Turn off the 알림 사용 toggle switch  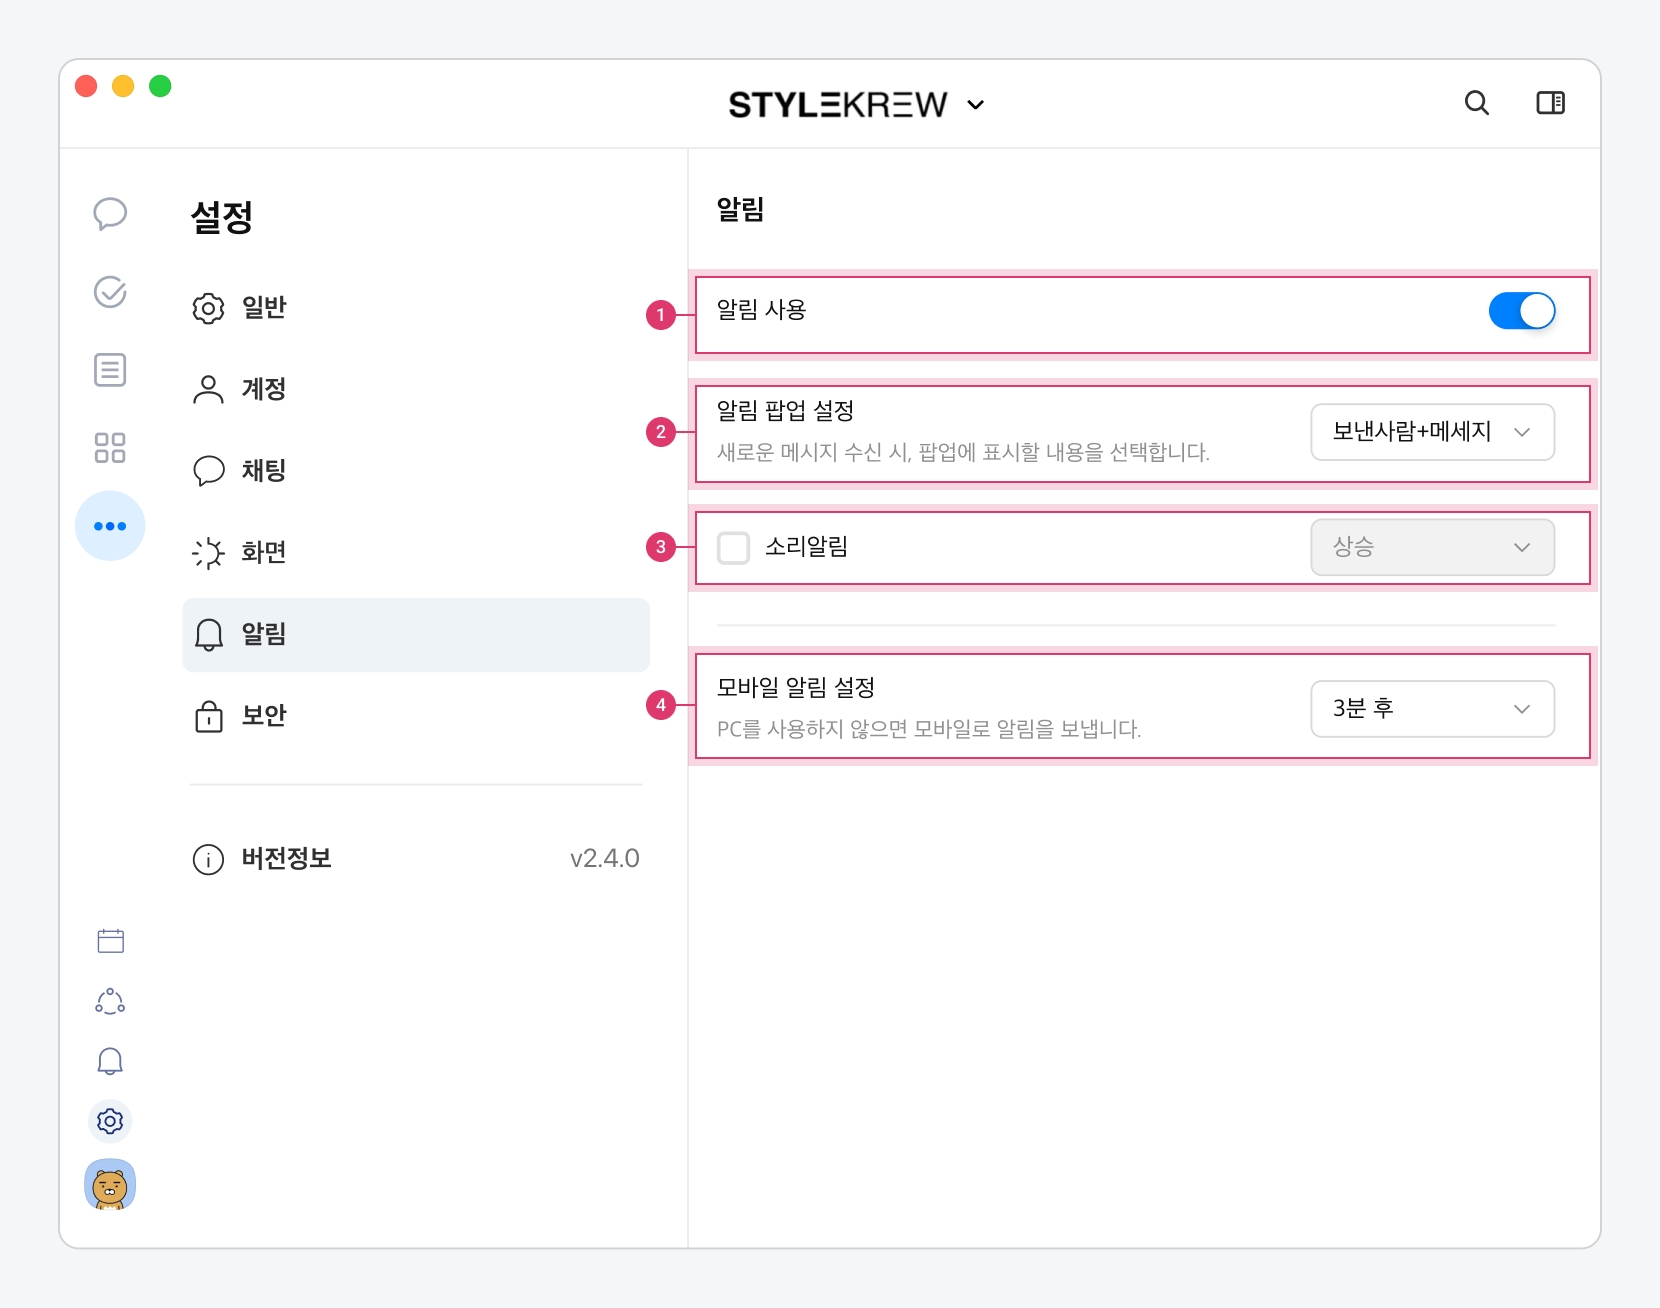click(x=1521, y=311)
